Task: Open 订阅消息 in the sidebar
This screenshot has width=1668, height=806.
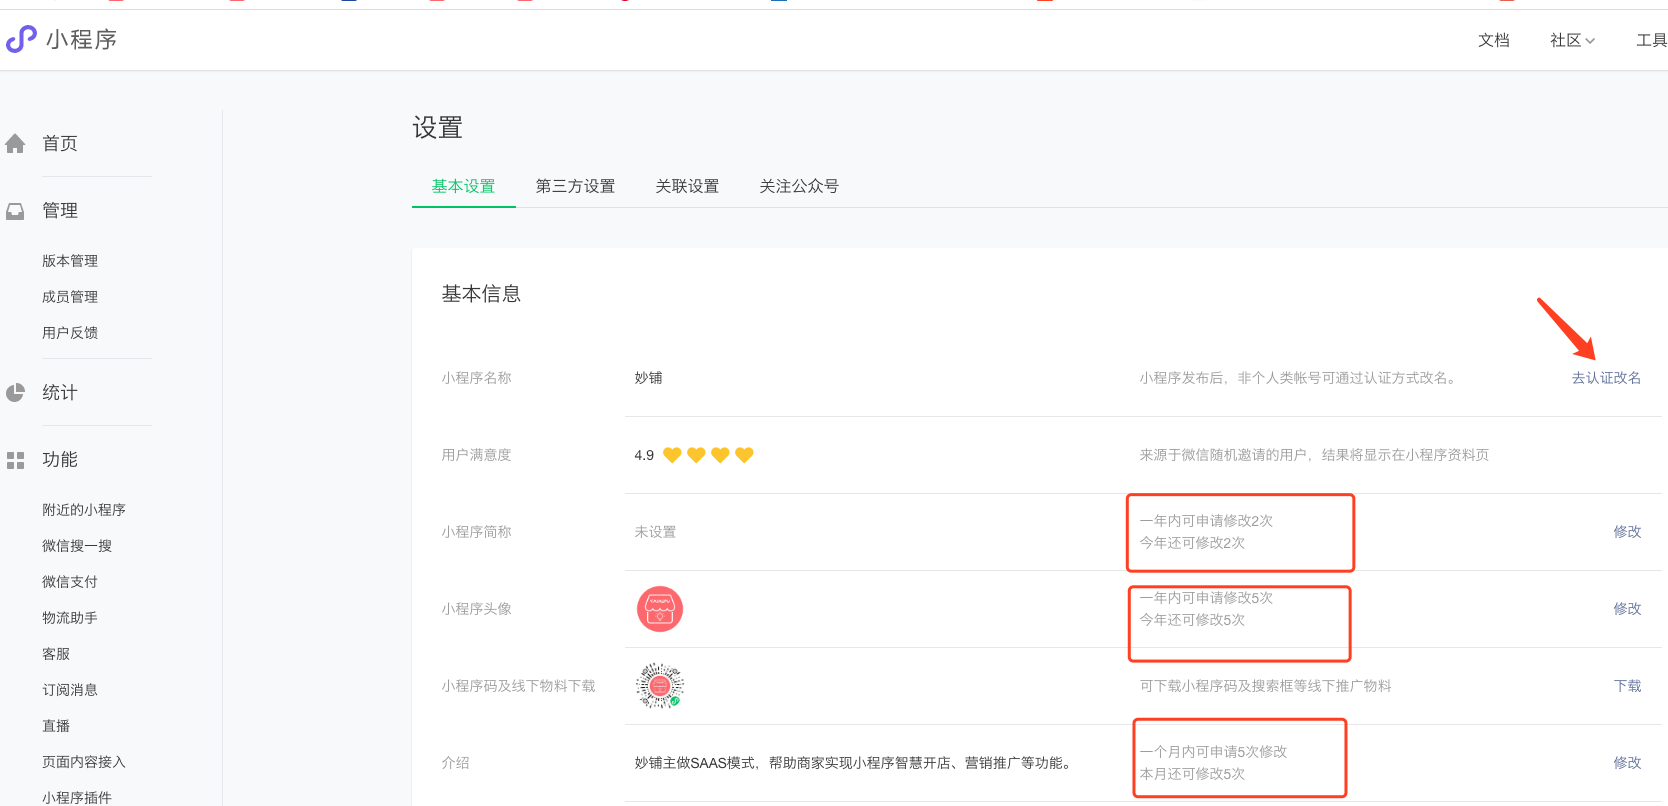Action: [x=70, y=690]
